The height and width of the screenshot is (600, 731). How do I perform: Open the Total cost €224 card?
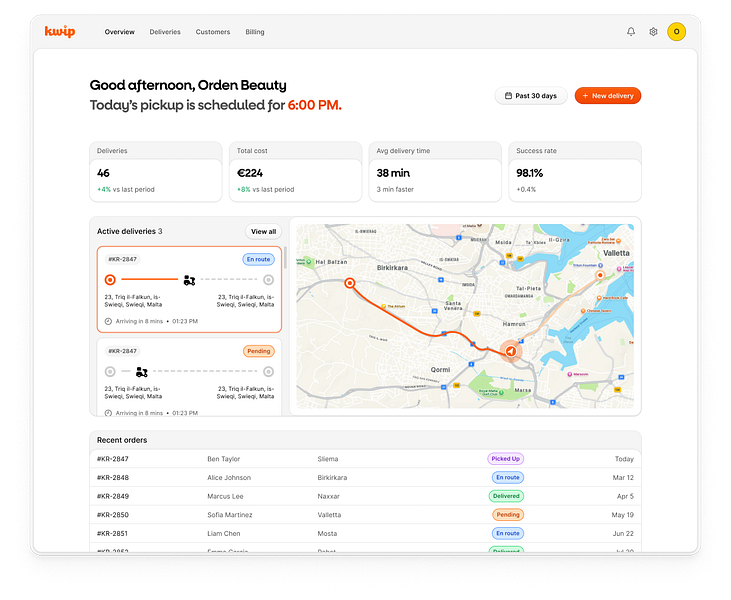pos(296,172)
